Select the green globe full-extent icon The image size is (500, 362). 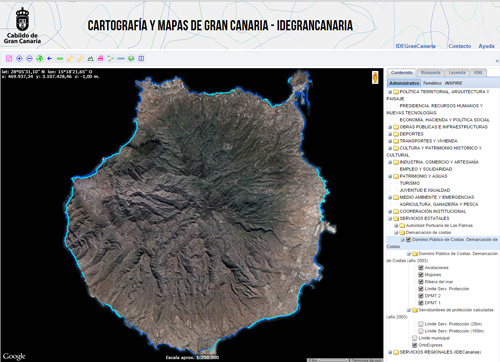click(x=40, y=59)
